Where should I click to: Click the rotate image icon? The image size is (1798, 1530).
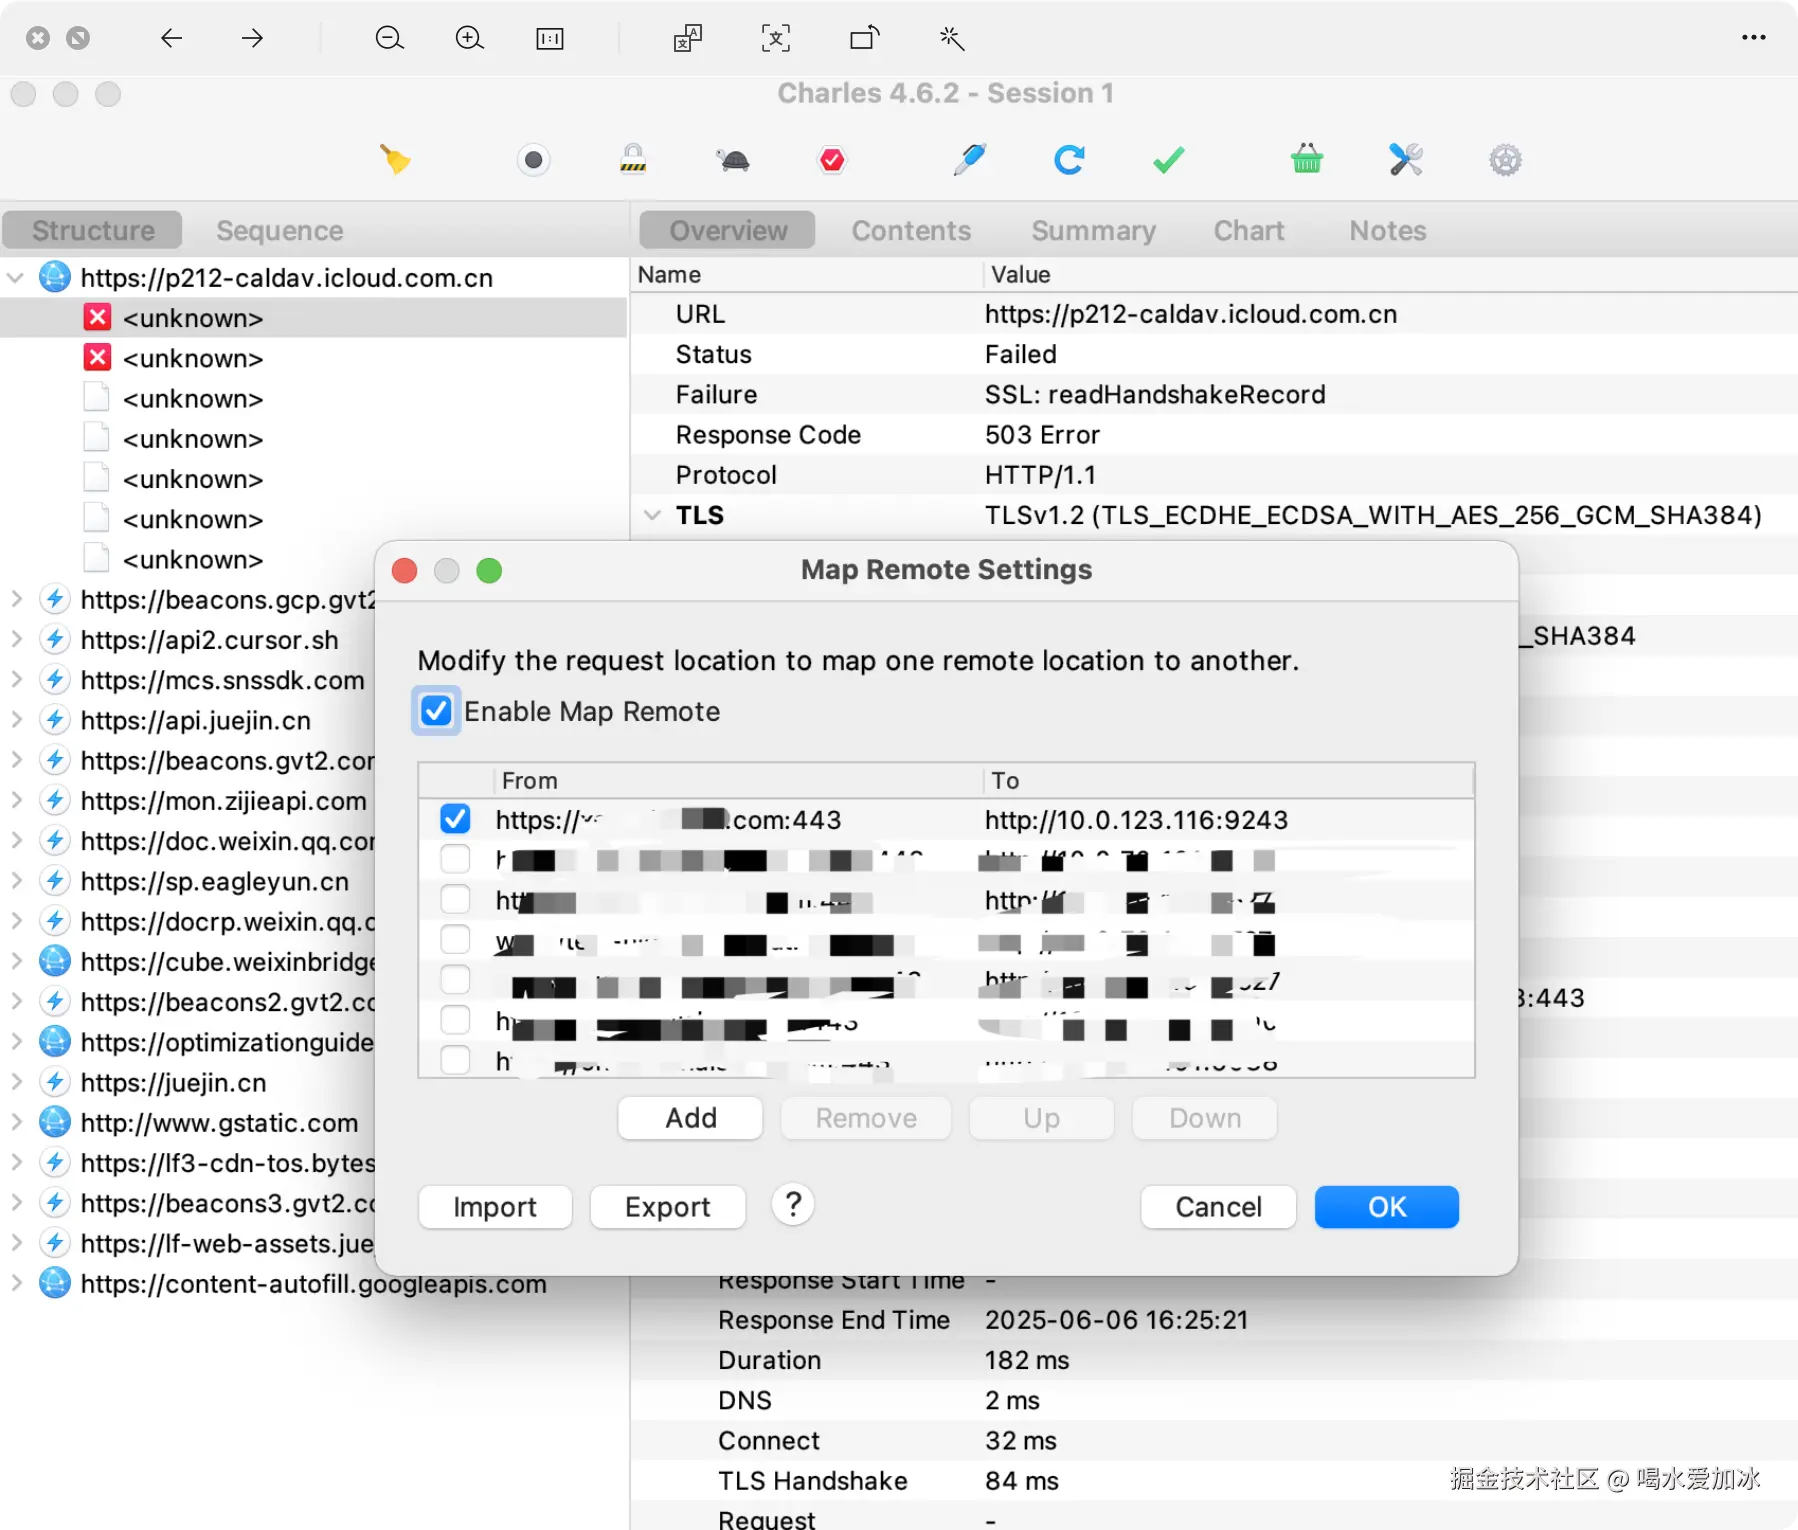pos(864,38)
